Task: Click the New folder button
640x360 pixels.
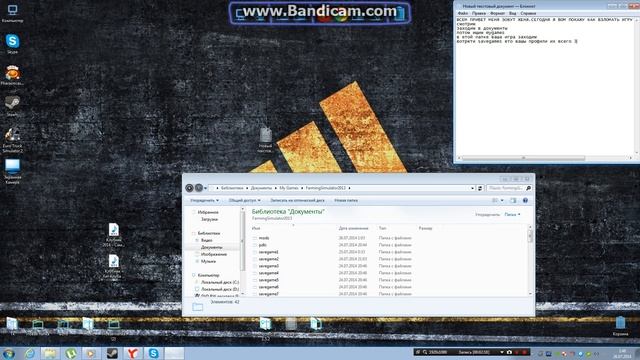Action: click(x=346, y=200)
